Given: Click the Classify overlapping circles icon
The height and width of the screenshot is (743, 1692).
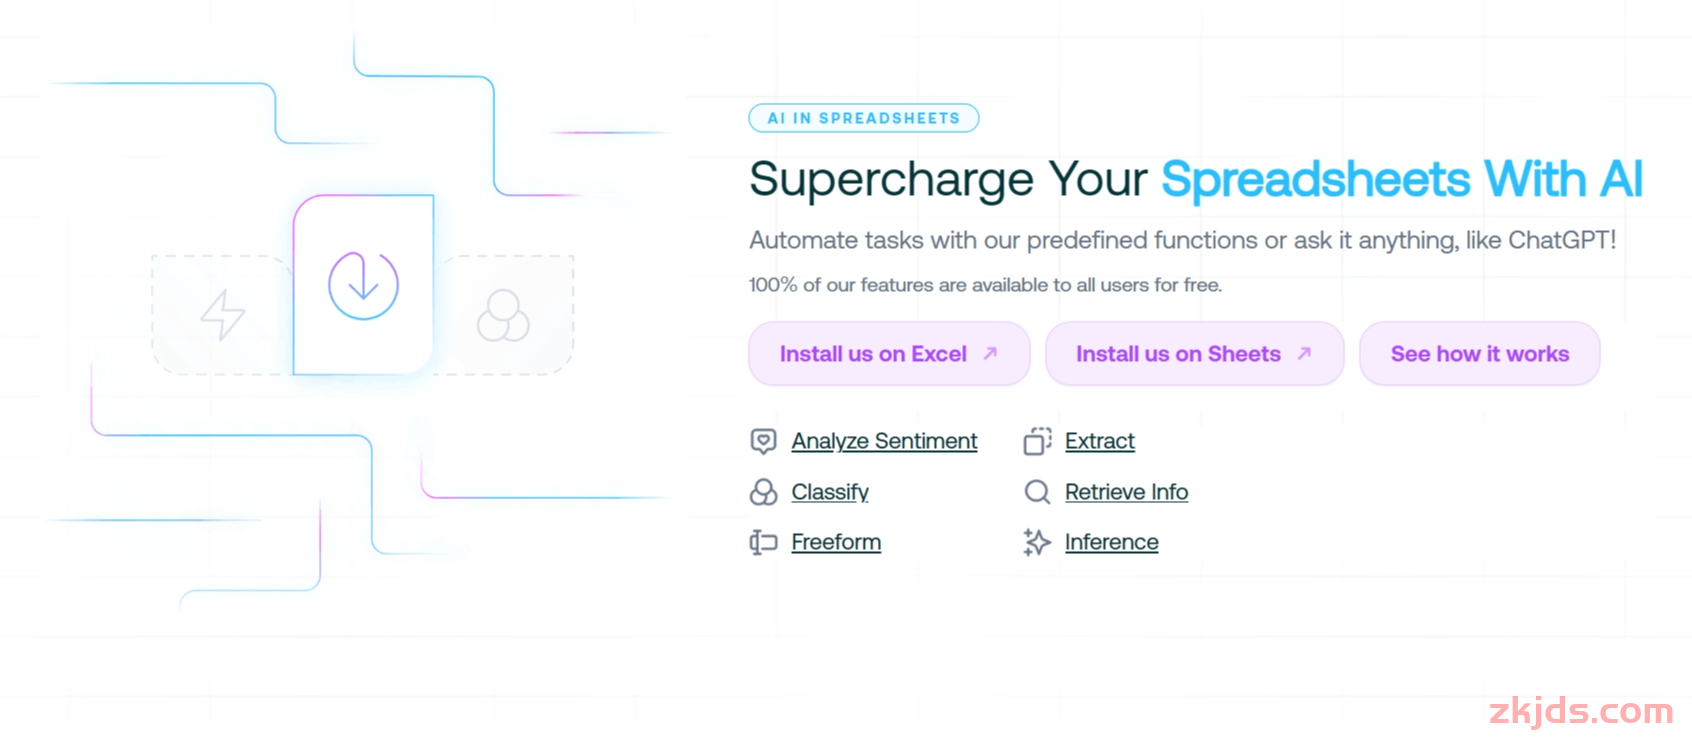Looking at the screenshot, I should click(x=763, y=492).
